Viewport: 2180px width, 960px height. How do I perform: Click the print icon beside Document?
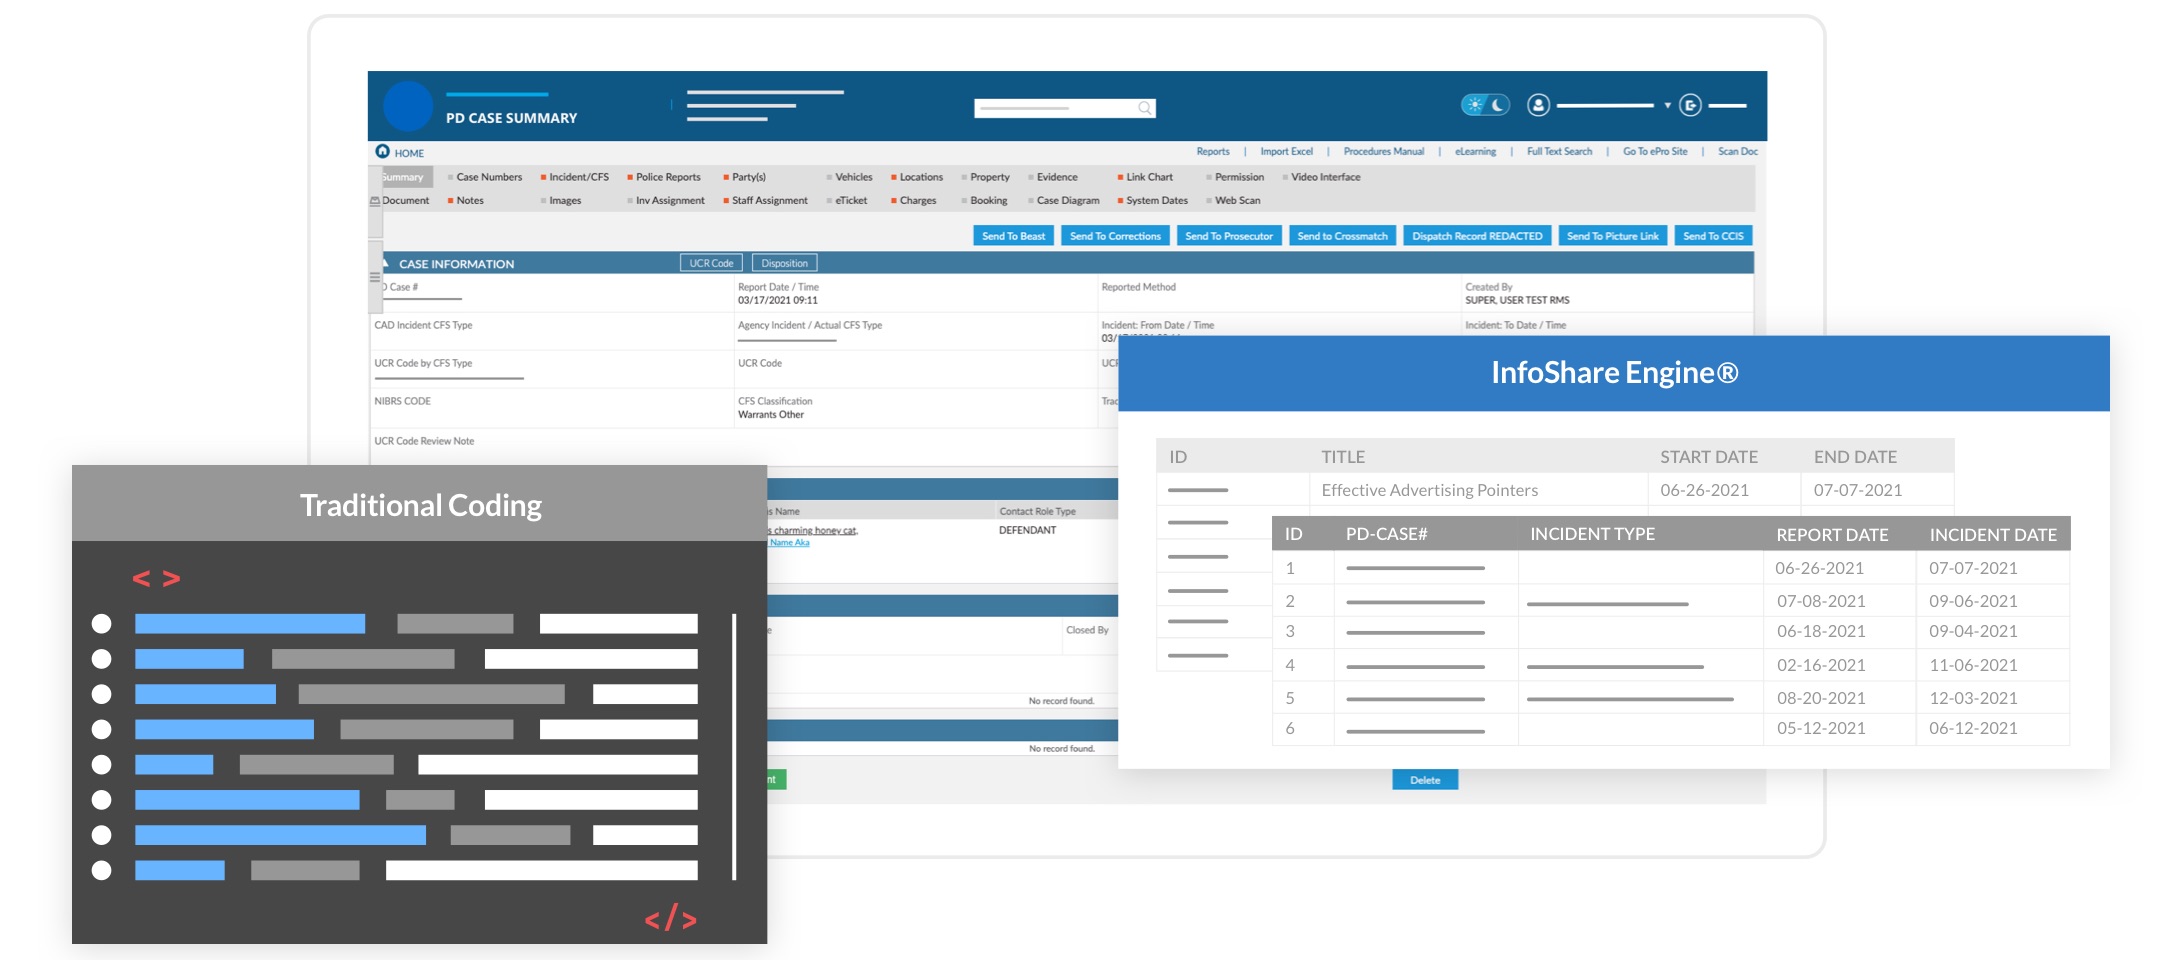tap(375, 201)
